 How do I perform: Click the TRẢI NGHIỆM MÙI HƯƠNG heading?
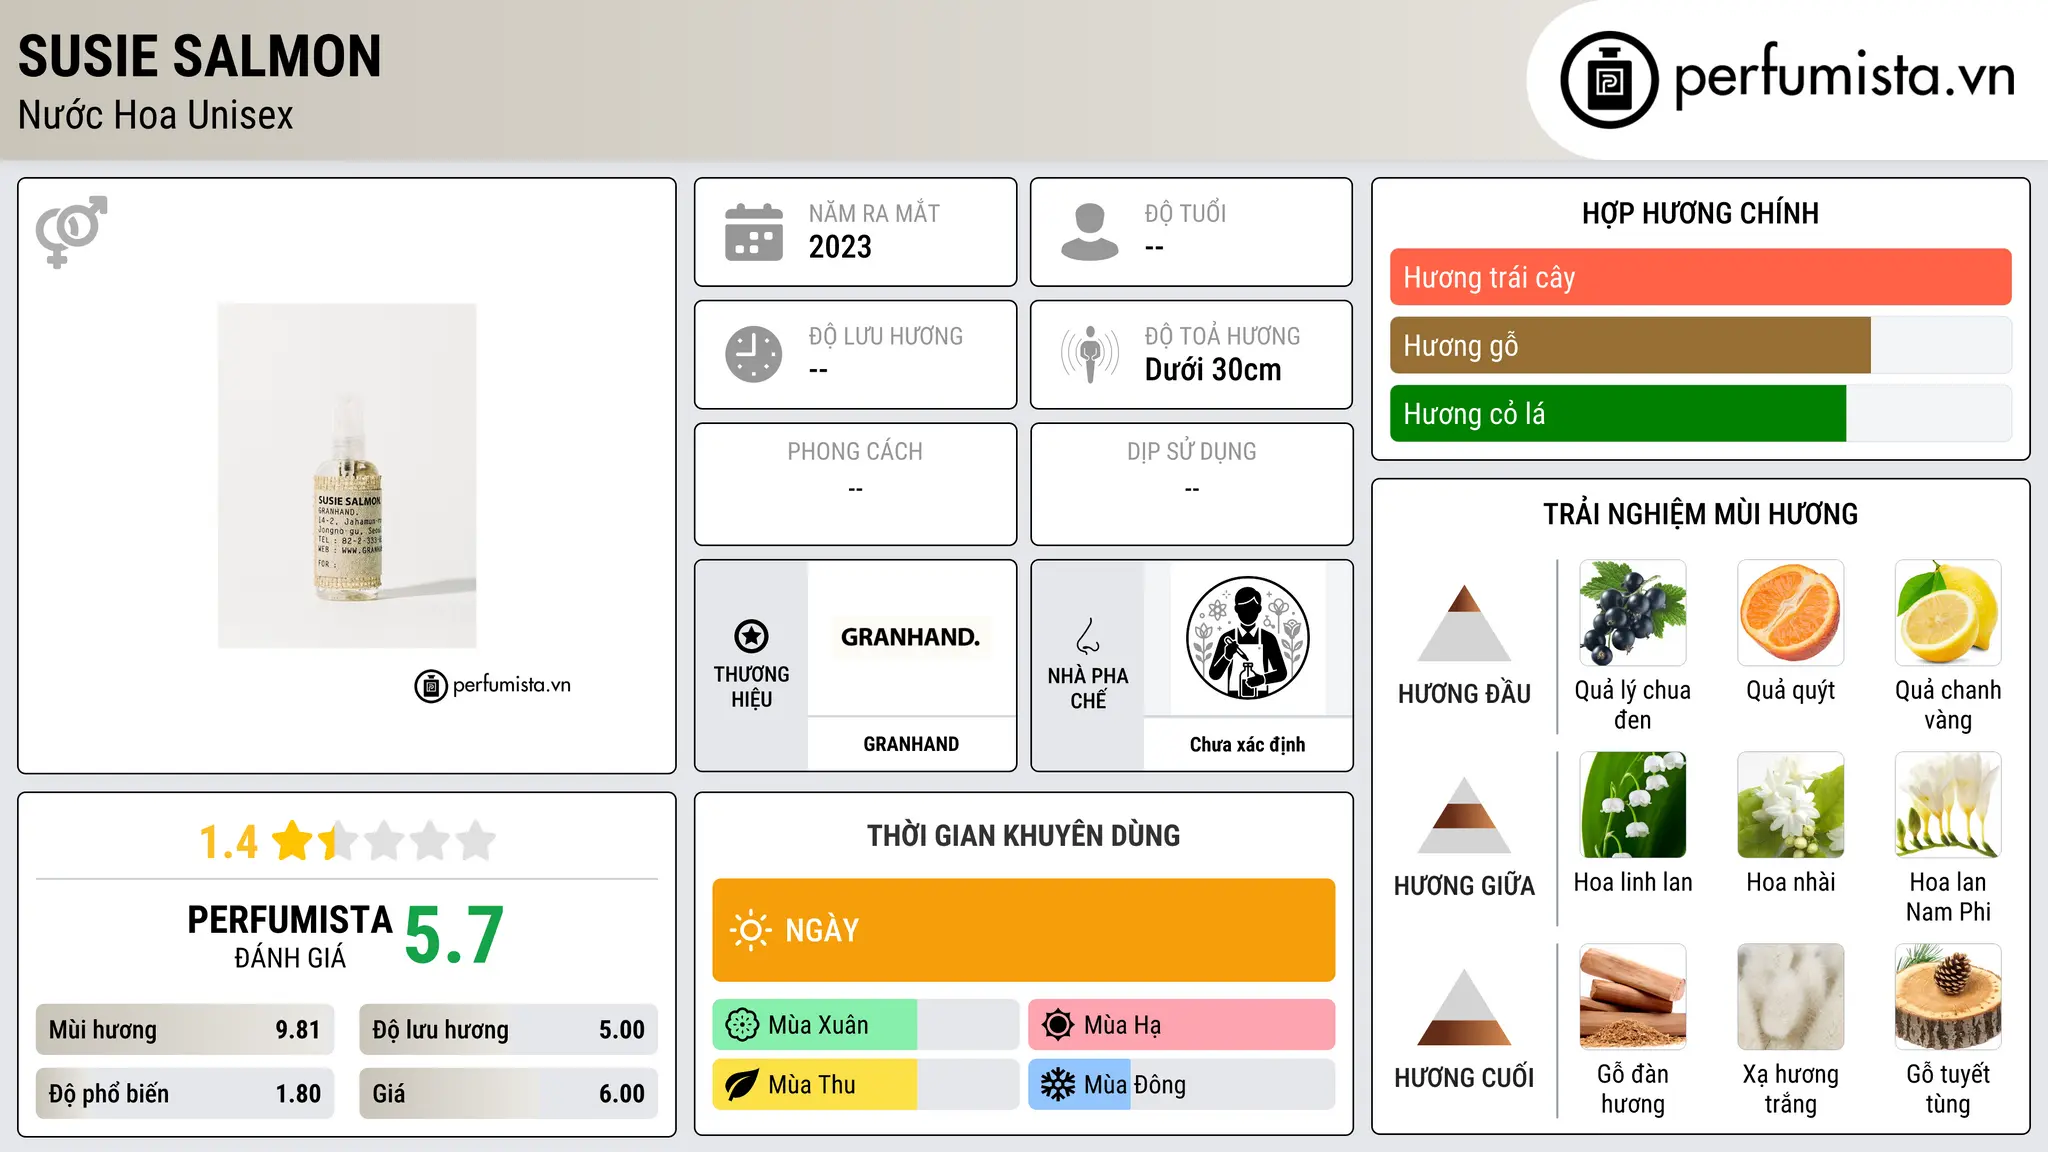[1700, 514]
